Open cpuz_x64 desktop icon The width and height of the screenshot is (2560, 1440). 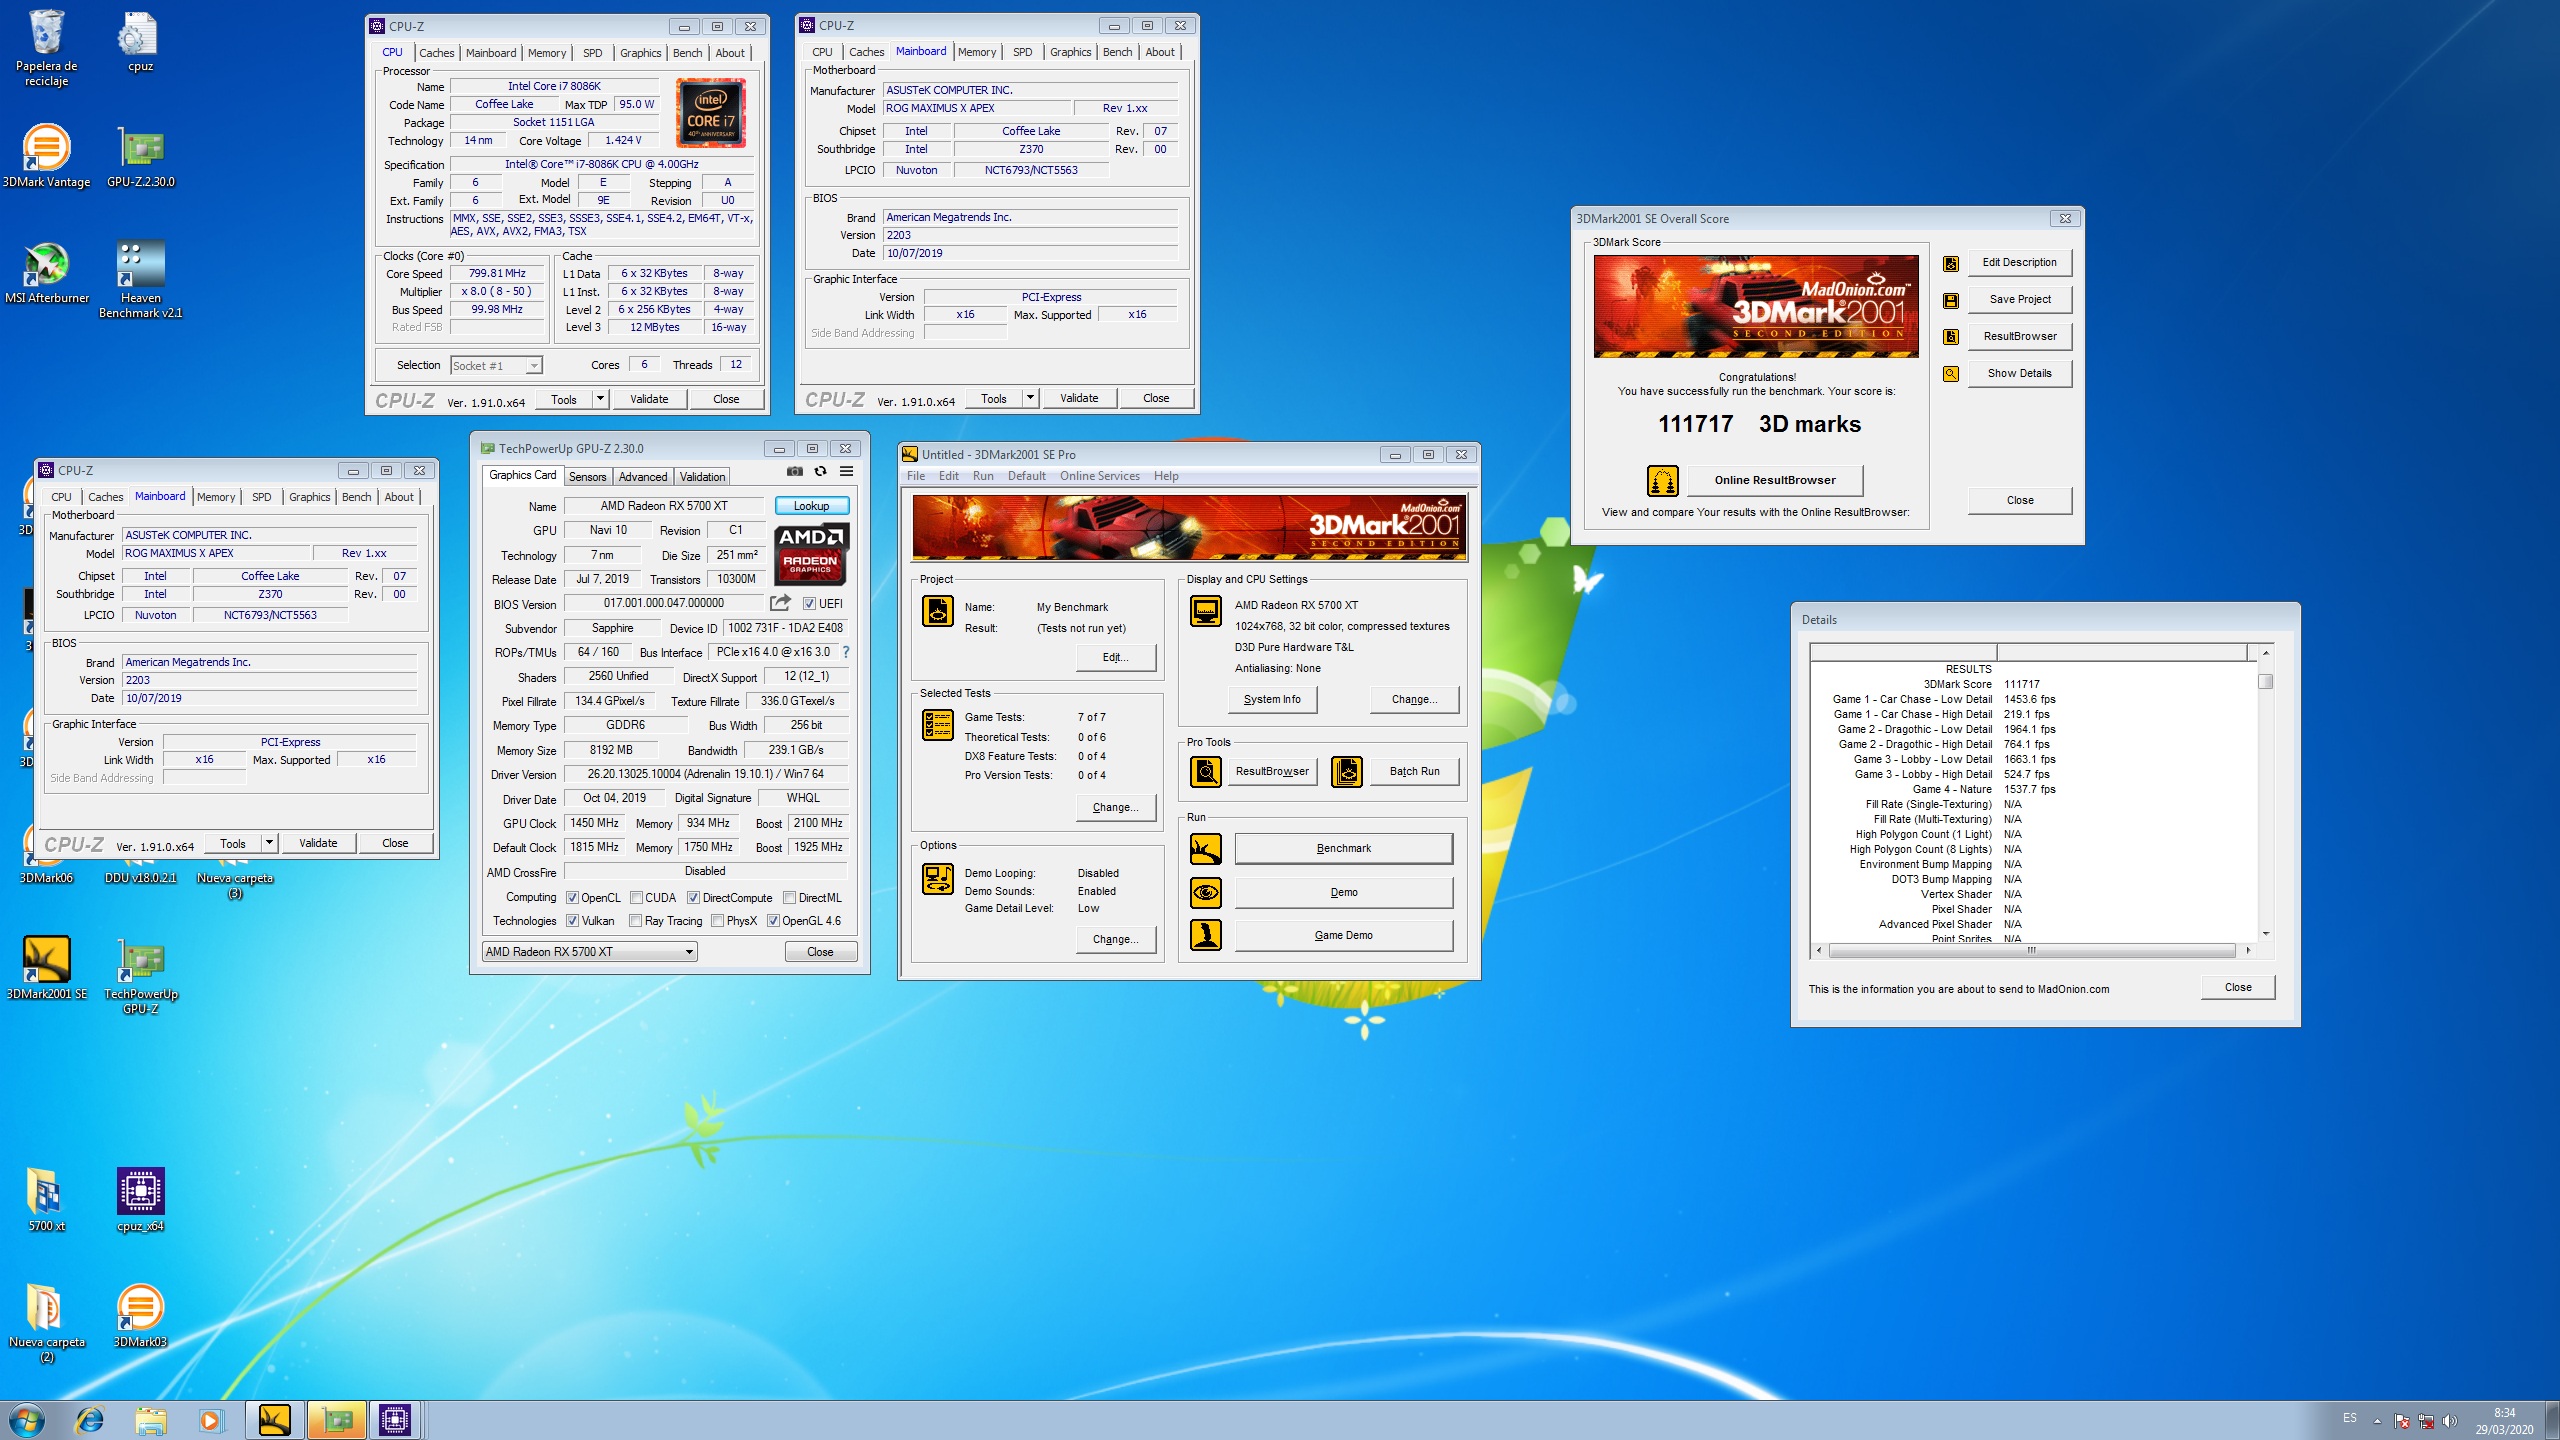(141, 1199)
